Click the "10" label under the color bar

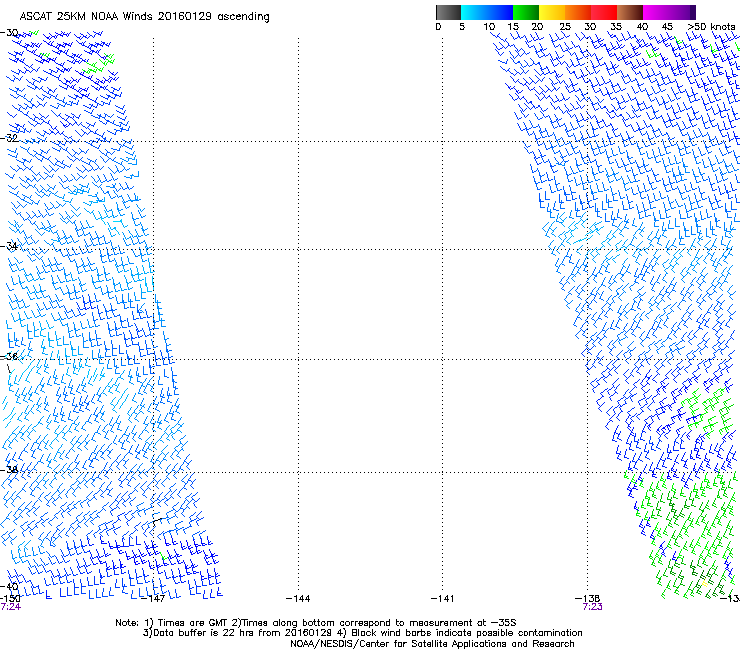(x=489, y=27)
